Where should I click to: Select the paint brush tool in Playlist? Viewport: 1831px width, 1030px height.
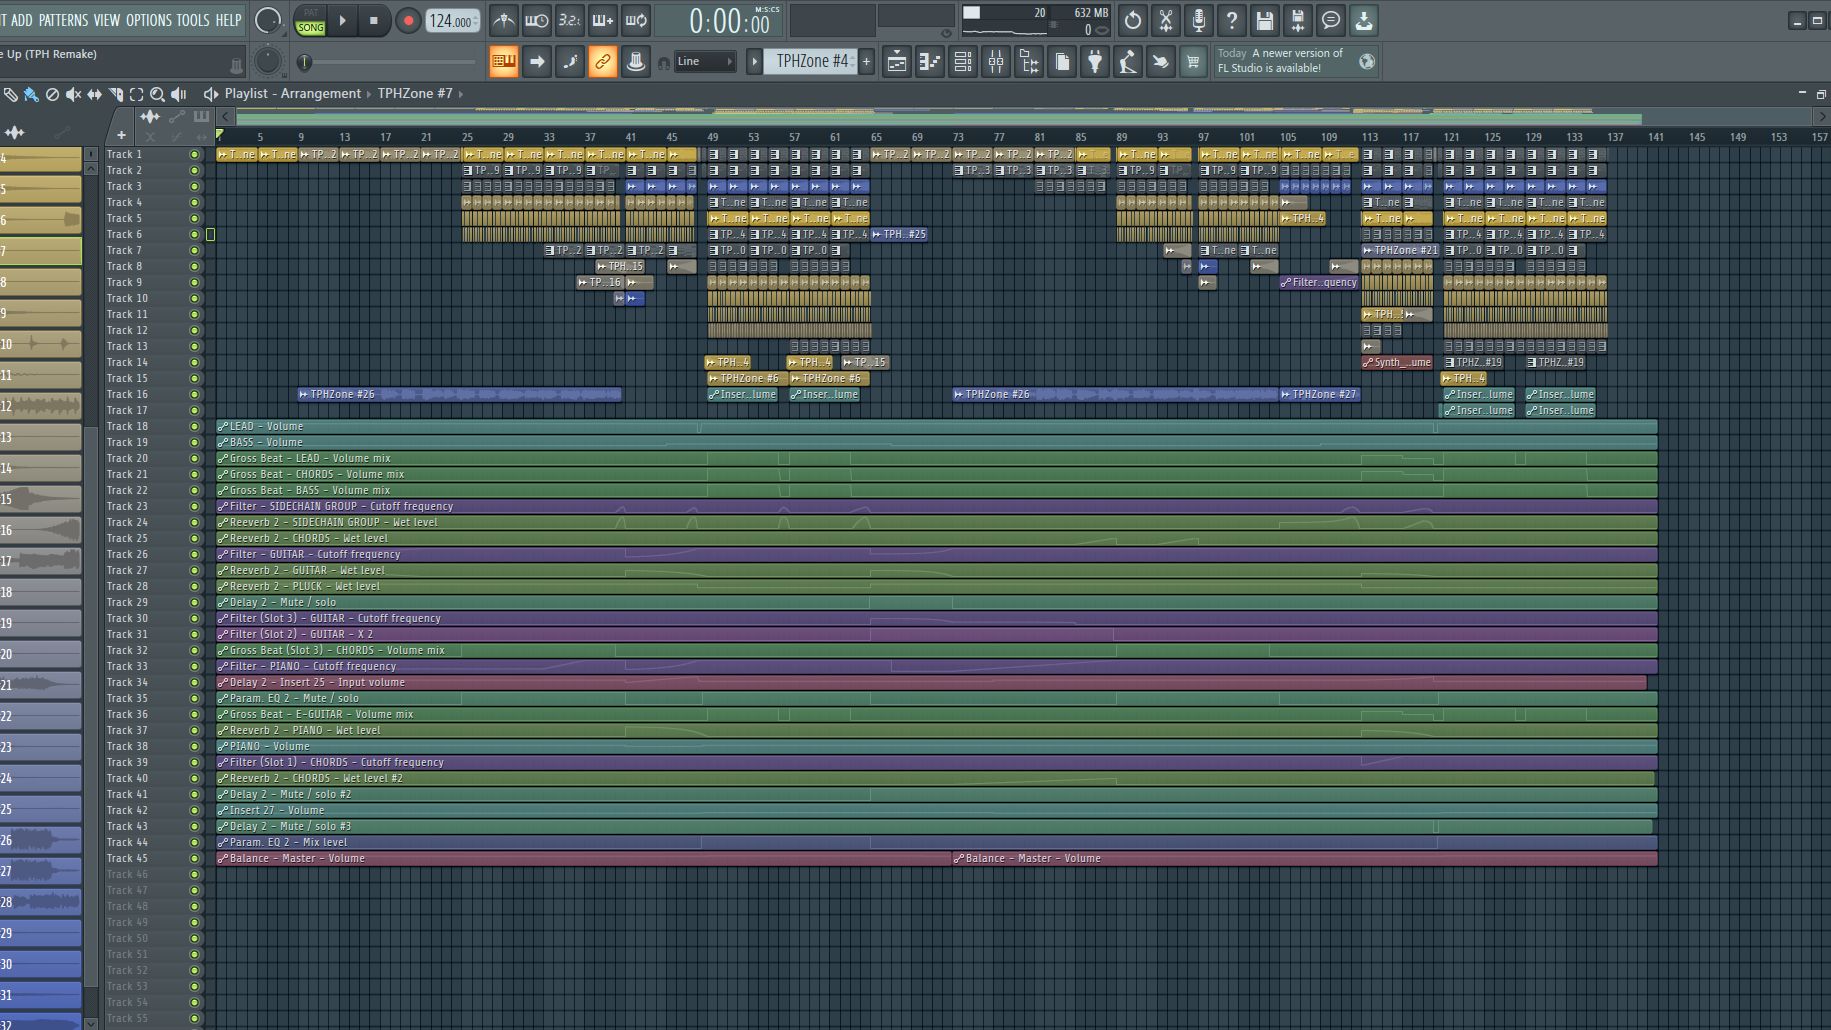point(31,94)
